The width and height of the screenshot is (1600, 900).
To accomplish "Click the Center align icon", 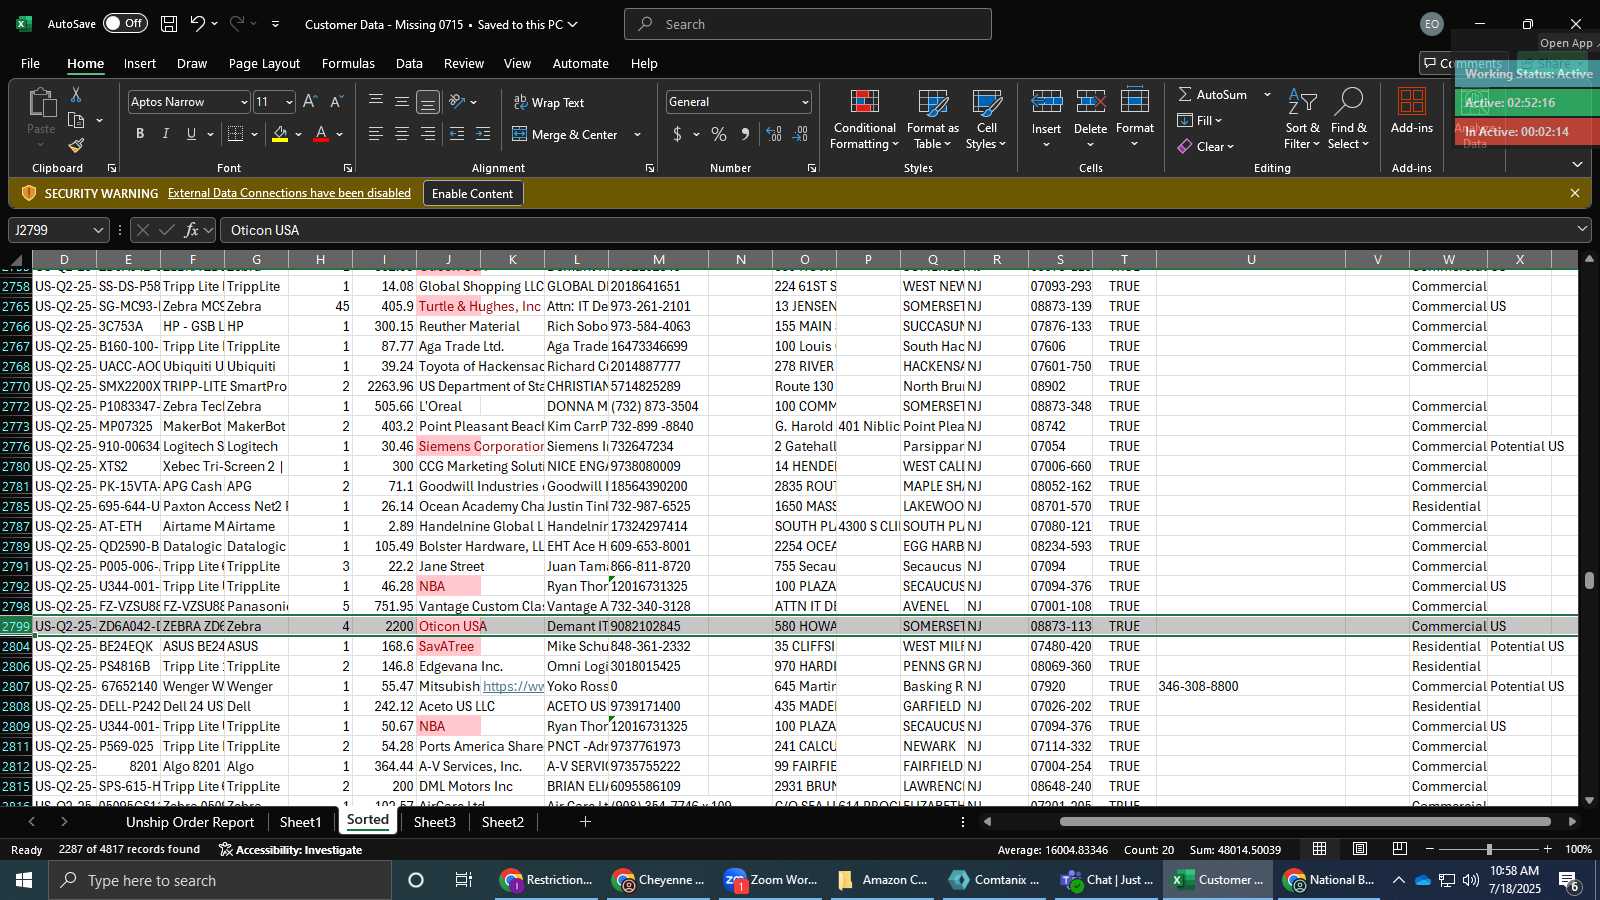I will coord(401,134).
